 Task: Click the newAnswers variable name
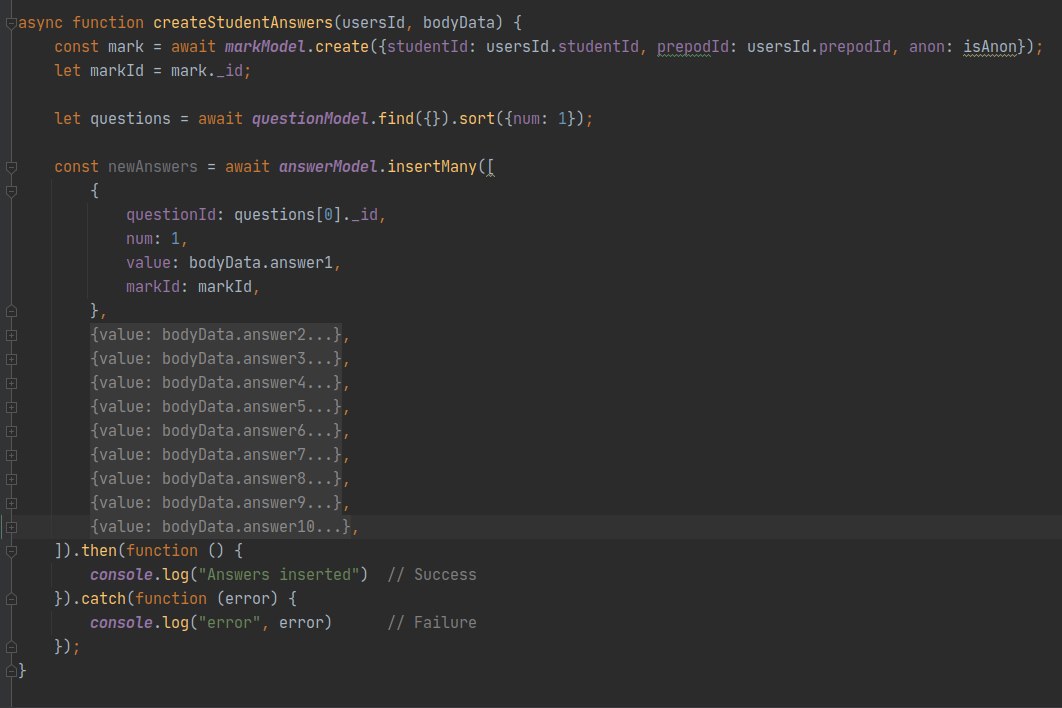pyautogui.click(x=153, y=167)
